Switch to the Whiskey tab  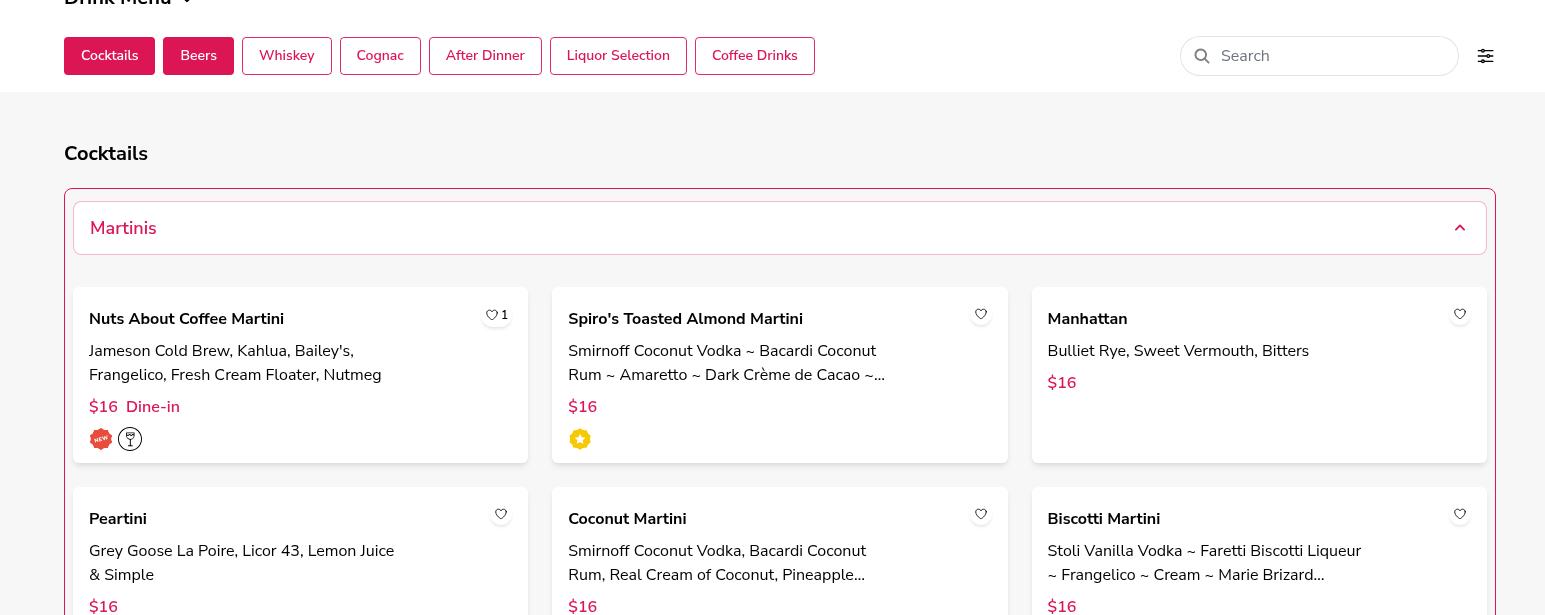coord(286,56)
